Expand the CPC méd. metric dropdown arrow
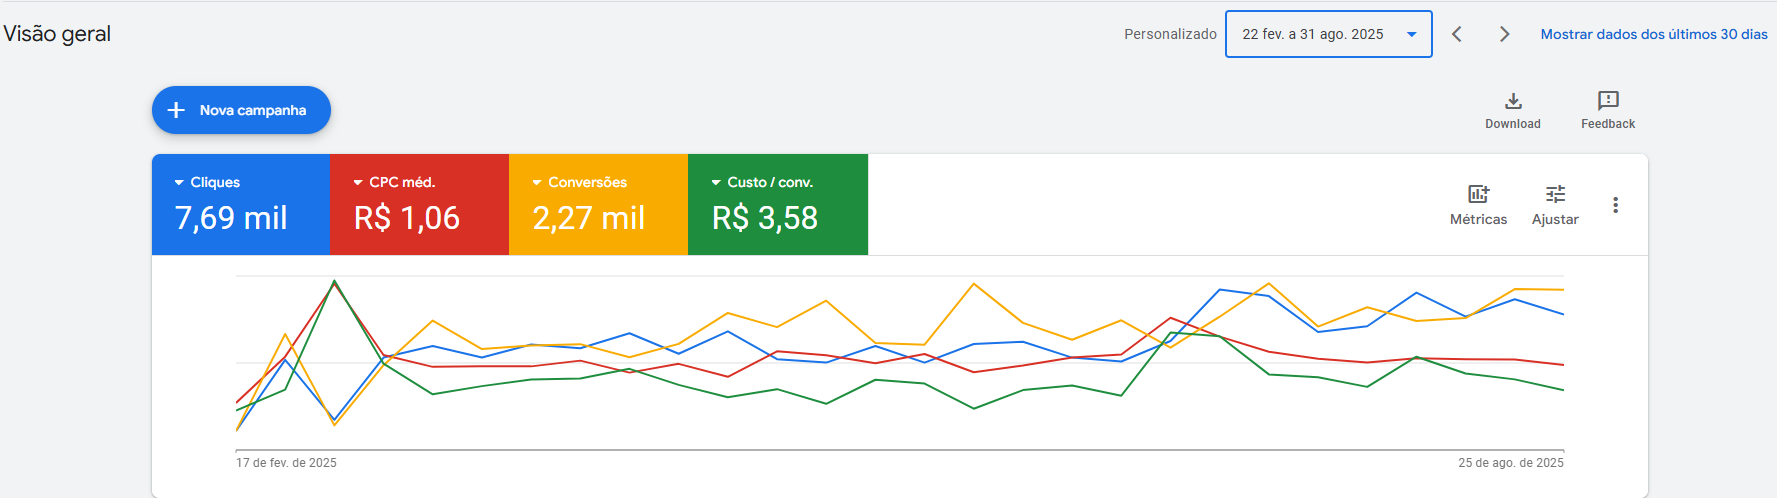1777x498 pixels. click(358, 183)
